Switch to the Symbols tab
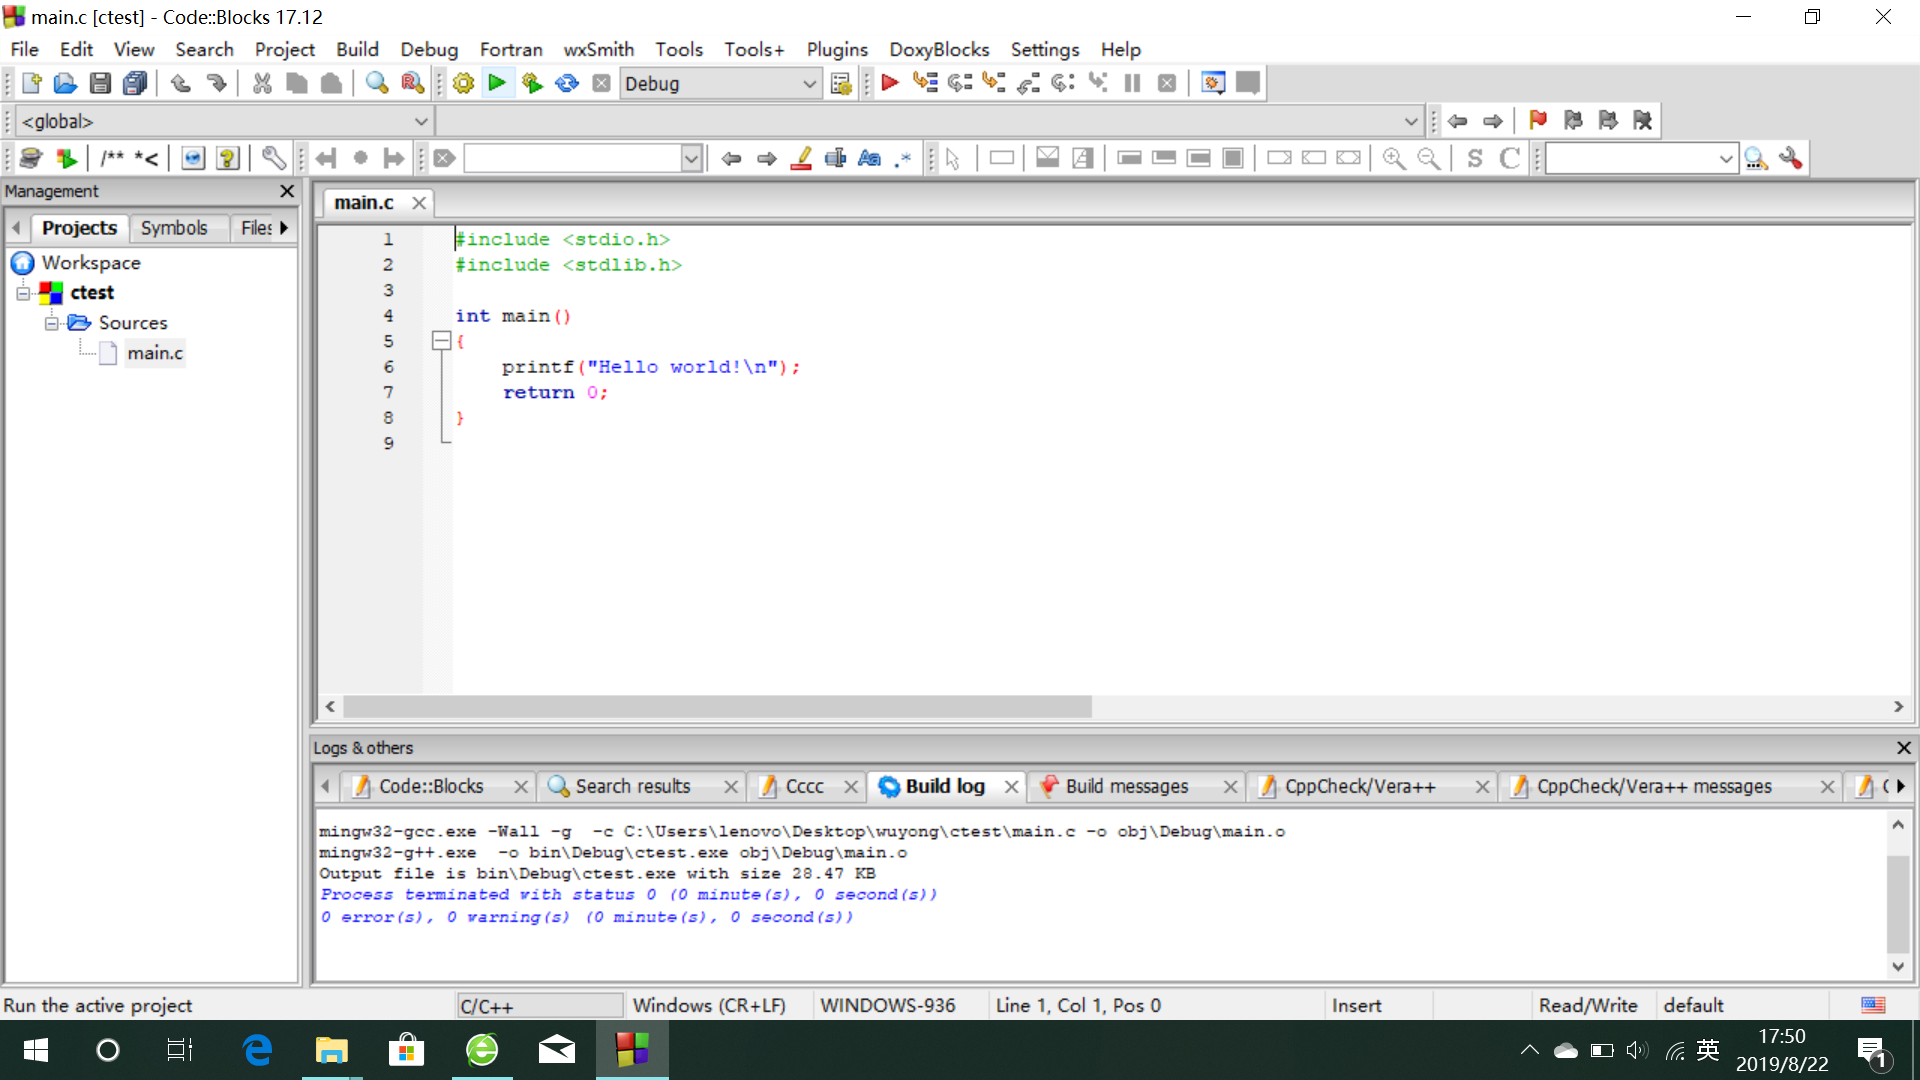This screenshot has height=1080, width=1920. pos(174,228)
